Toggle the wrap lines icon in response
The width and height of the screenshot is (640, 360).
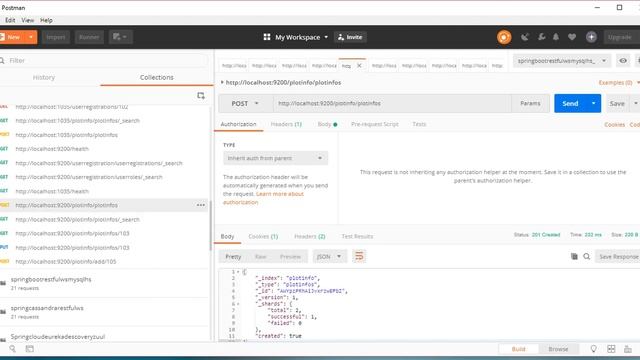(359, 256)
